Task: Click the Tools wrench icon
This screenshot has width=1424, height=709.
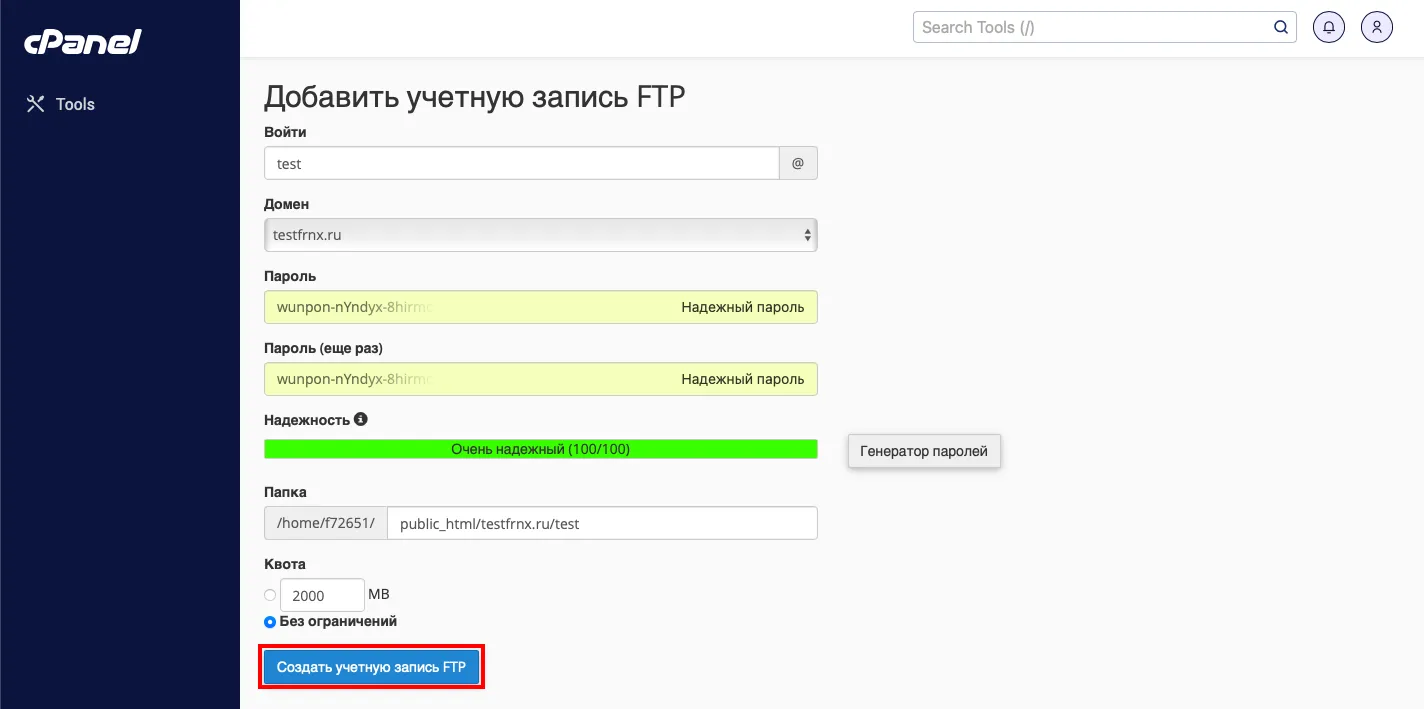Action: pos(36,104)
